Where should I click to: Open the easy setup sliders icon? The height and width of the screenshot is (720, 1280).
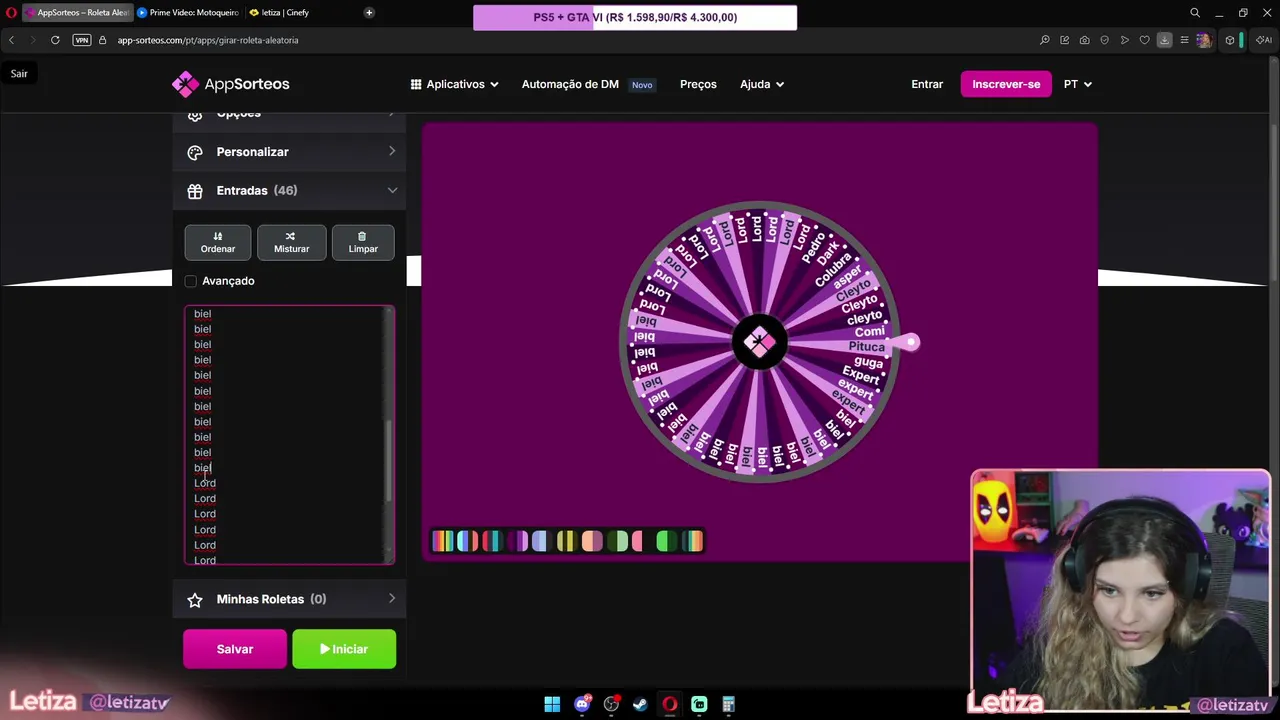click(1184, 40)
